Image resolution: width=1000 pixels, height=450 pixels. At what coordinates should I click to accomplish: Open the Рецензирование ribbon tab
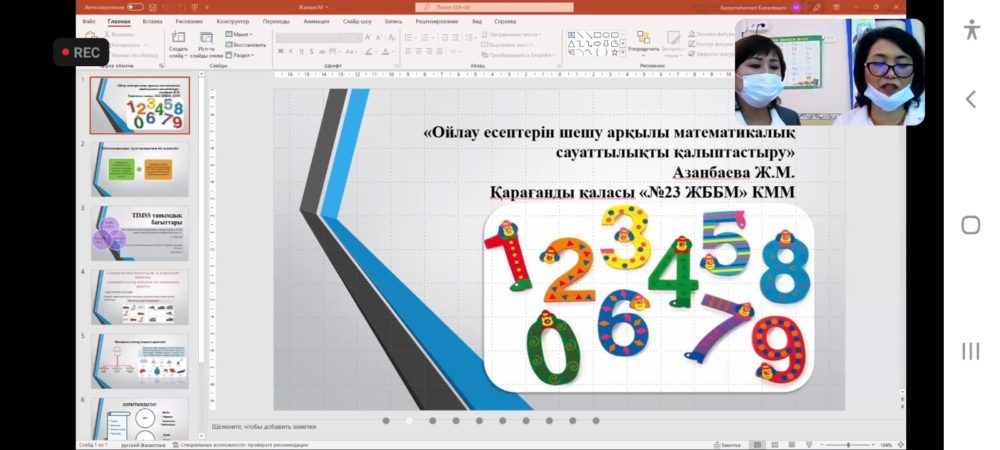(437, 21)
